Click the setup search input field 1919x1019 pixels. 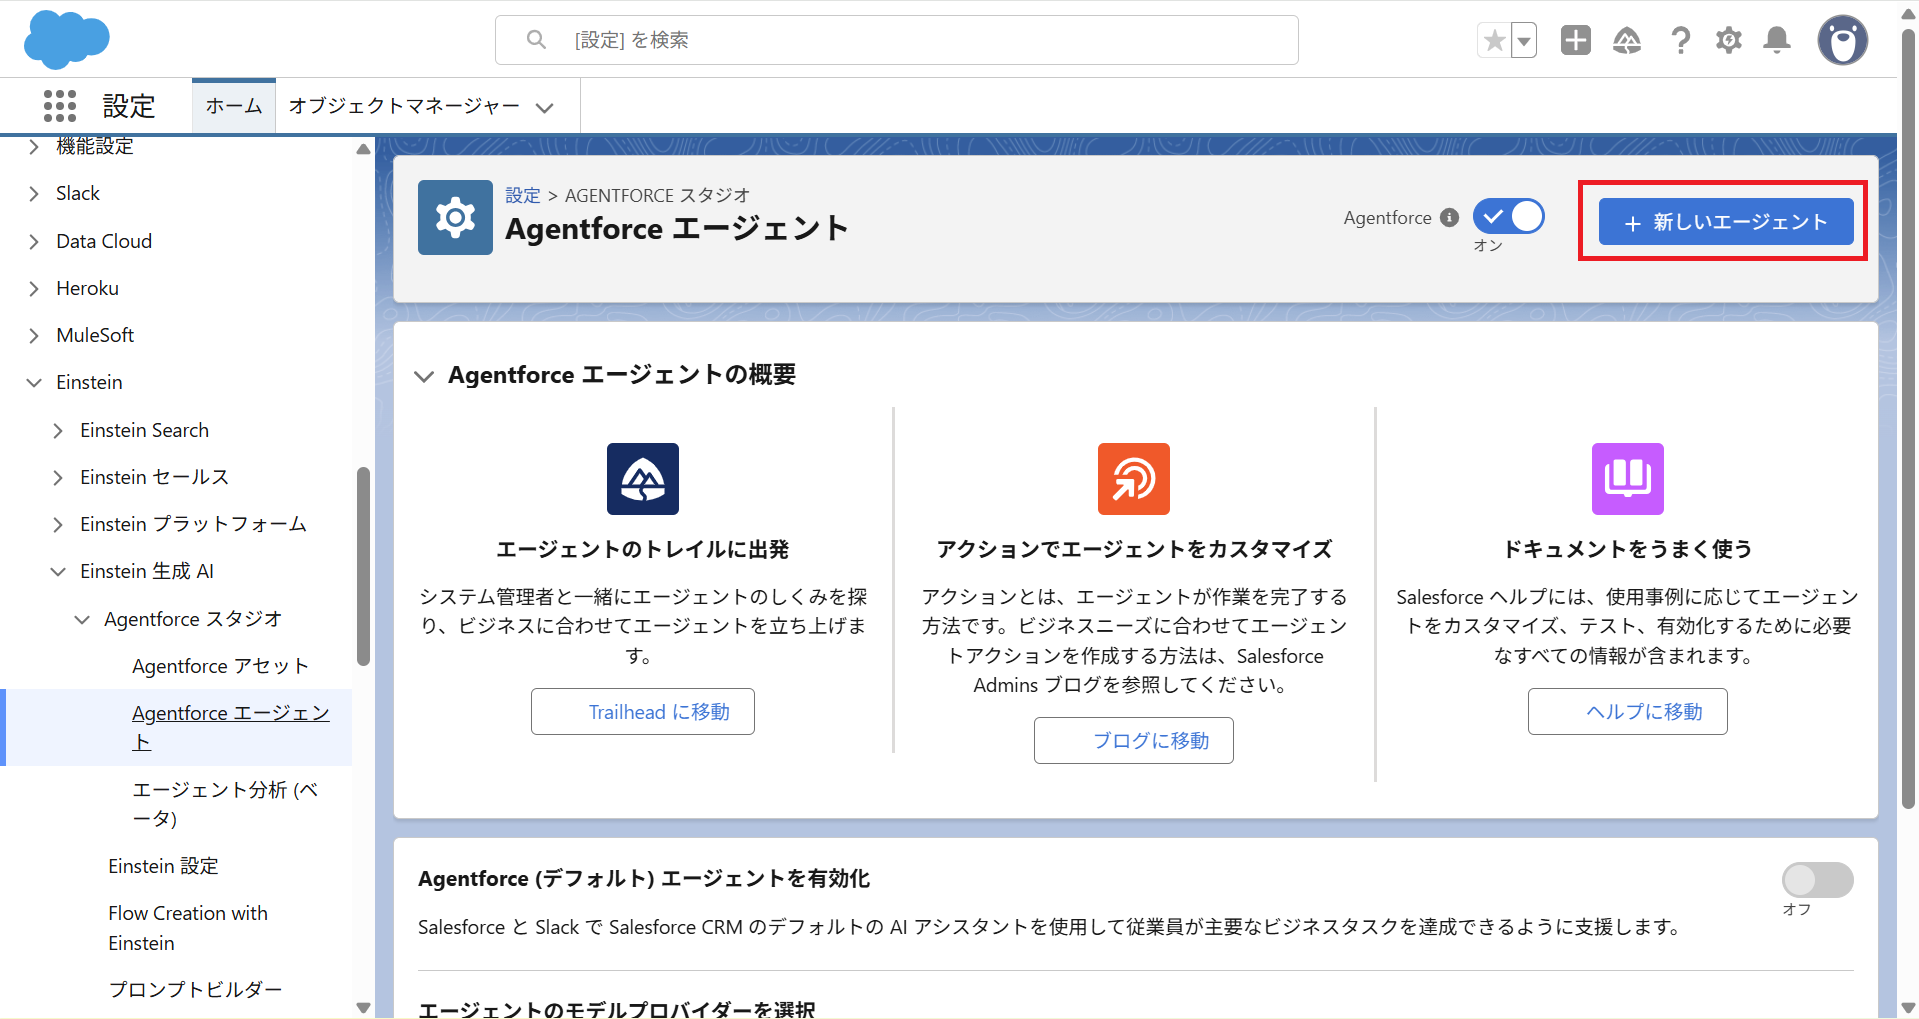896,40
